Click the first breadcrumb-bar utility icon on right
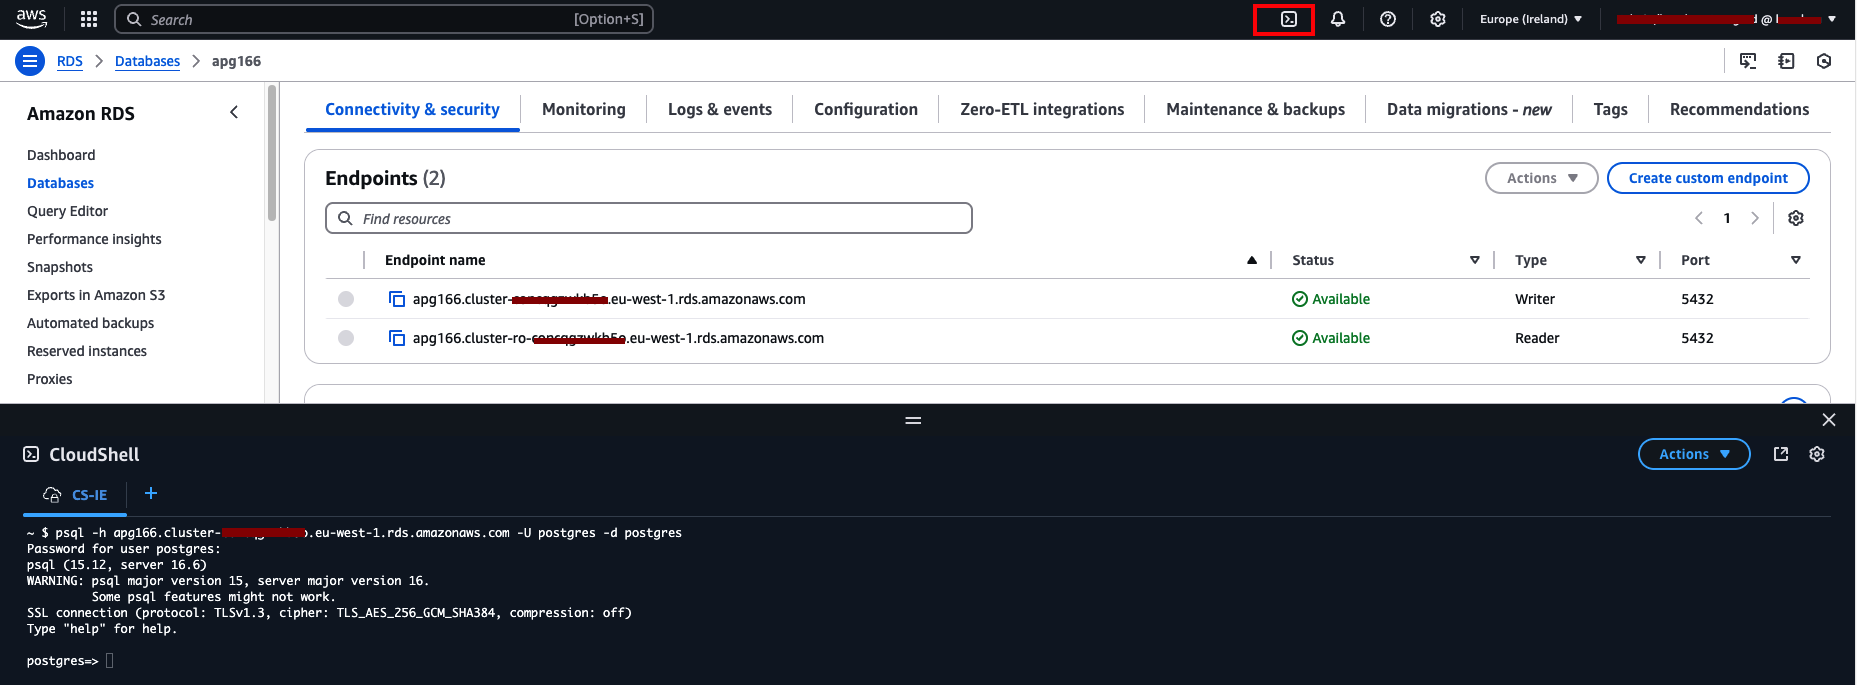 click(1748, 61)
